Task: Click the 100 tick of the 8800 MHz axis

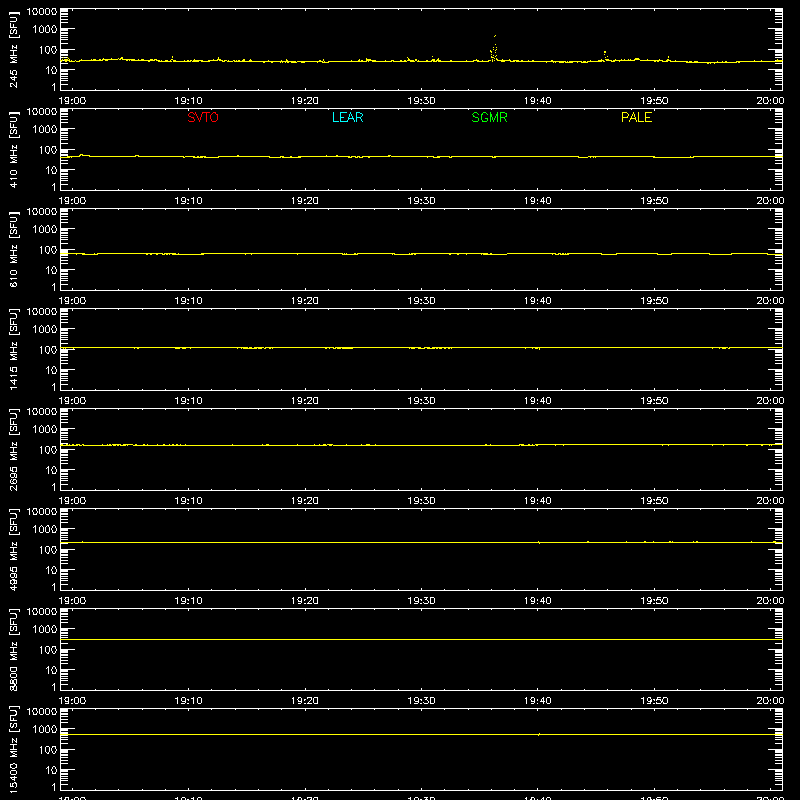Action: (47, 650)
